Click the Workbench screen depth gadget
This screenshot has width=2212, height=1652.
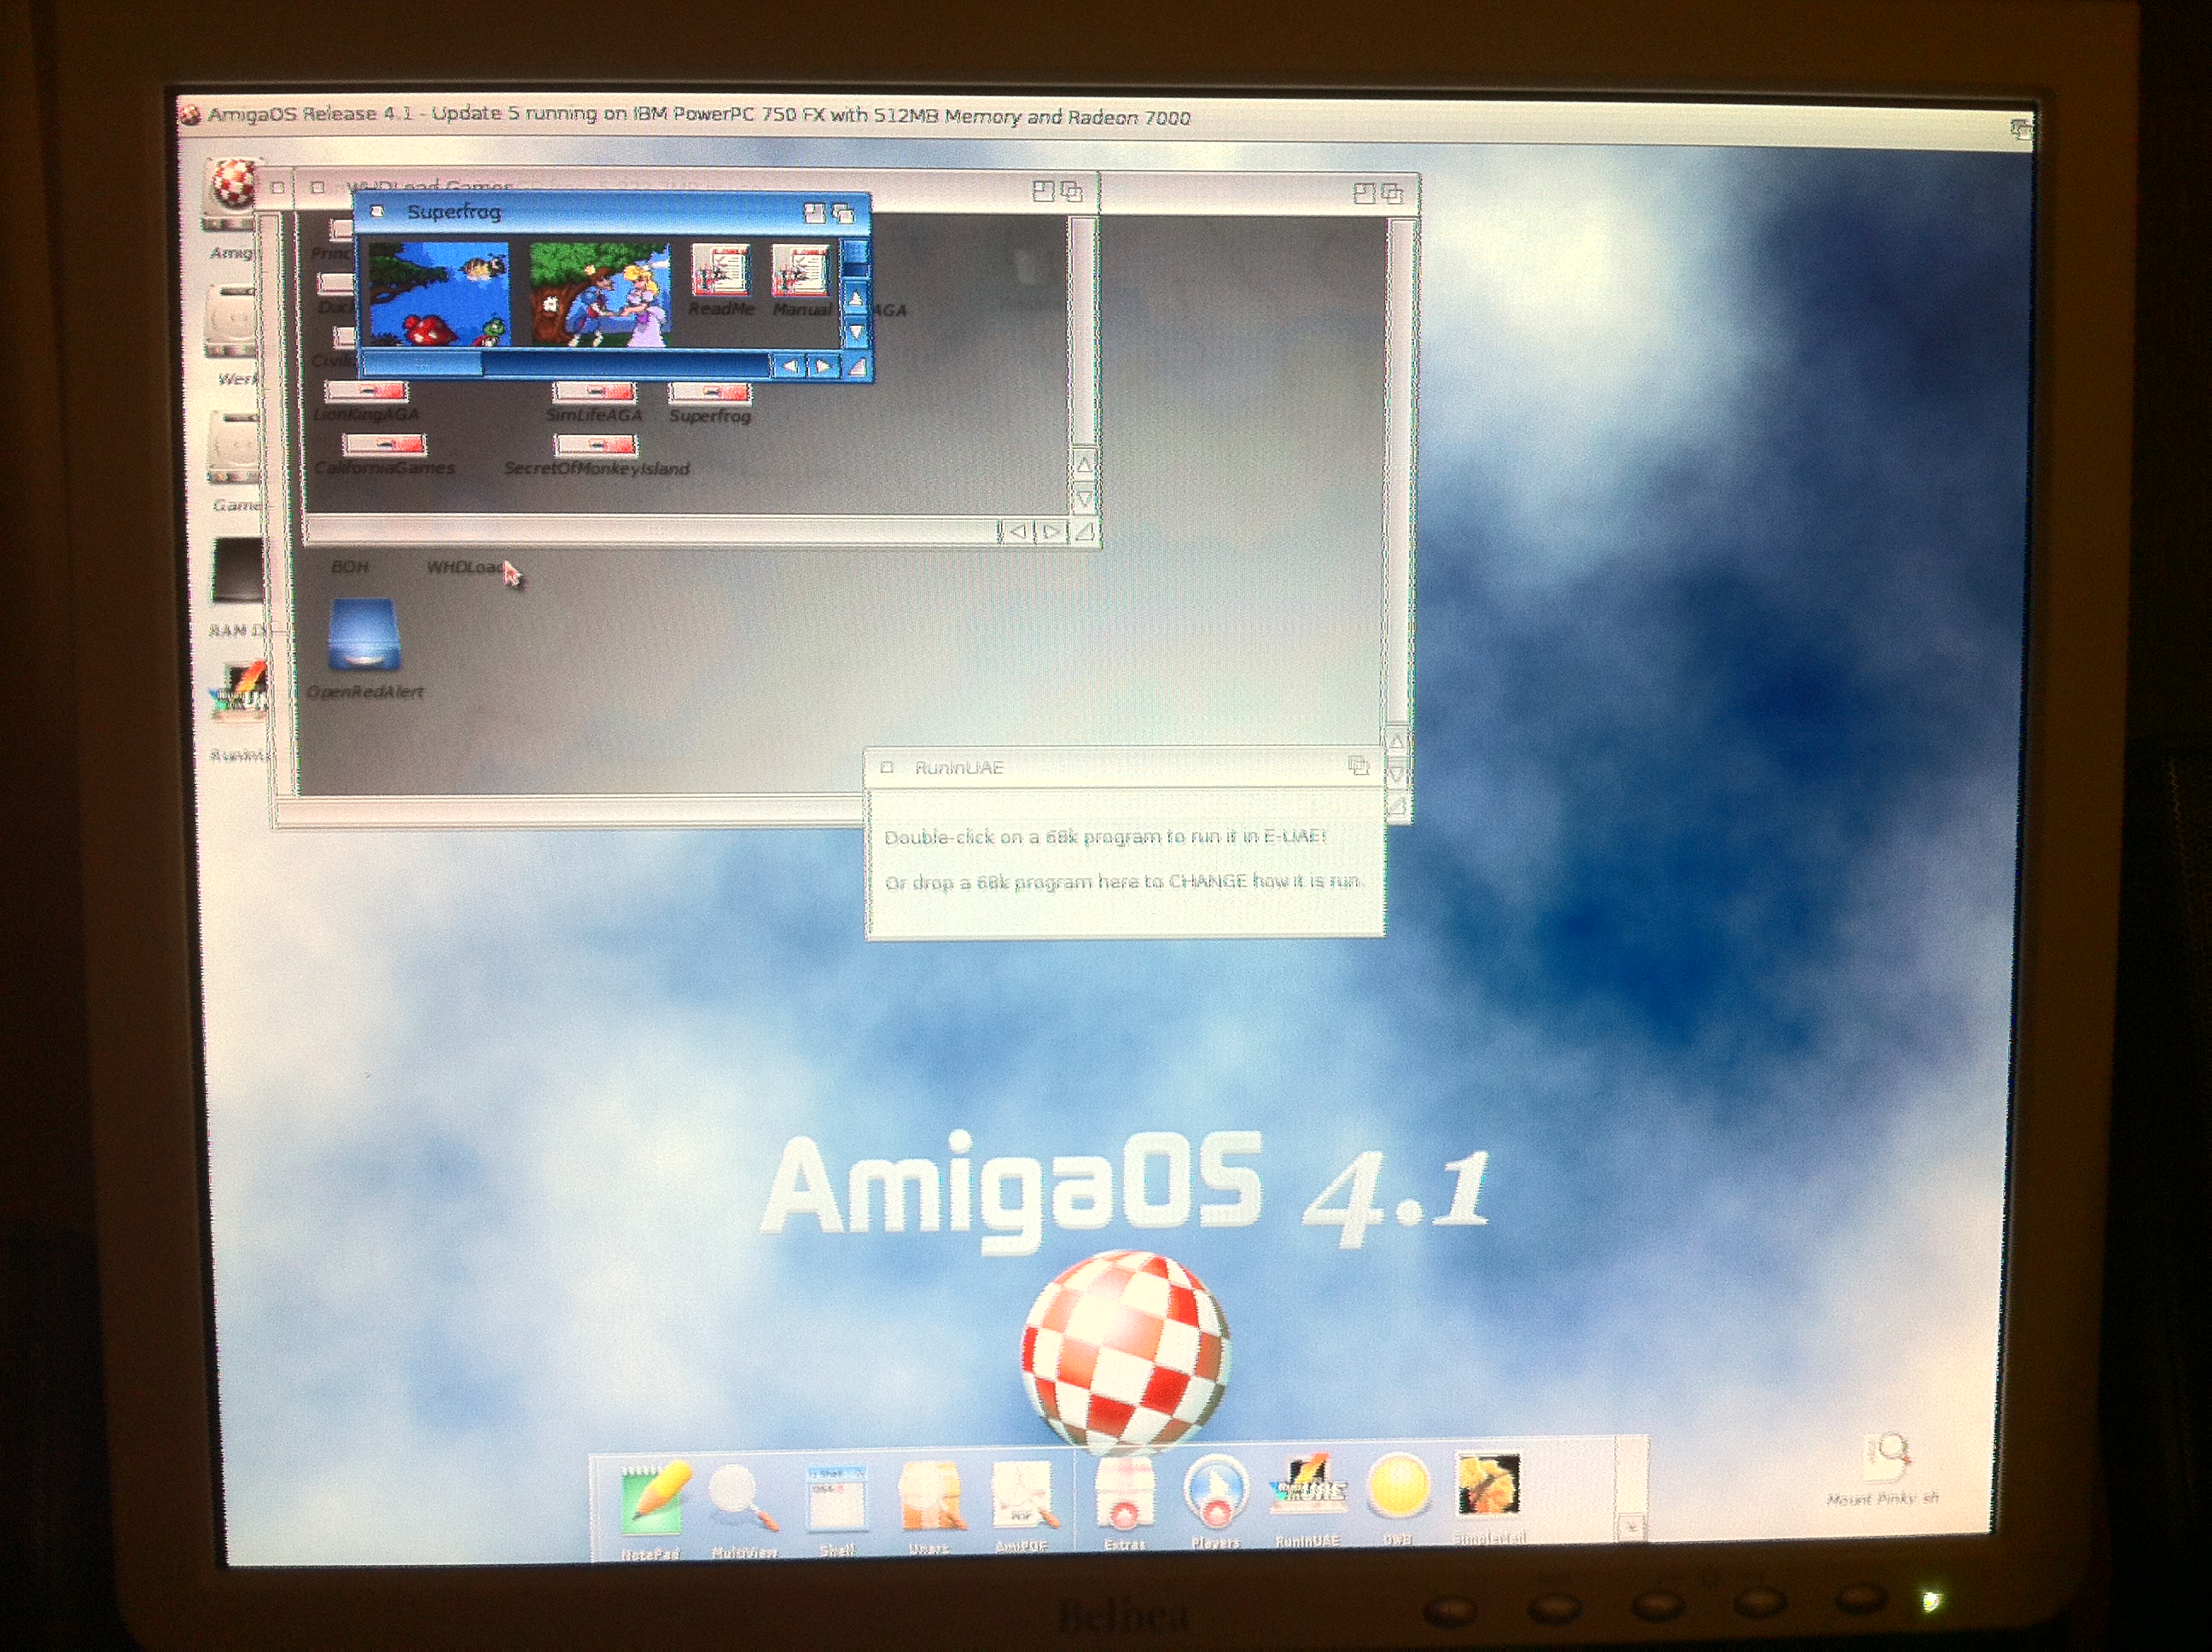2020,128
